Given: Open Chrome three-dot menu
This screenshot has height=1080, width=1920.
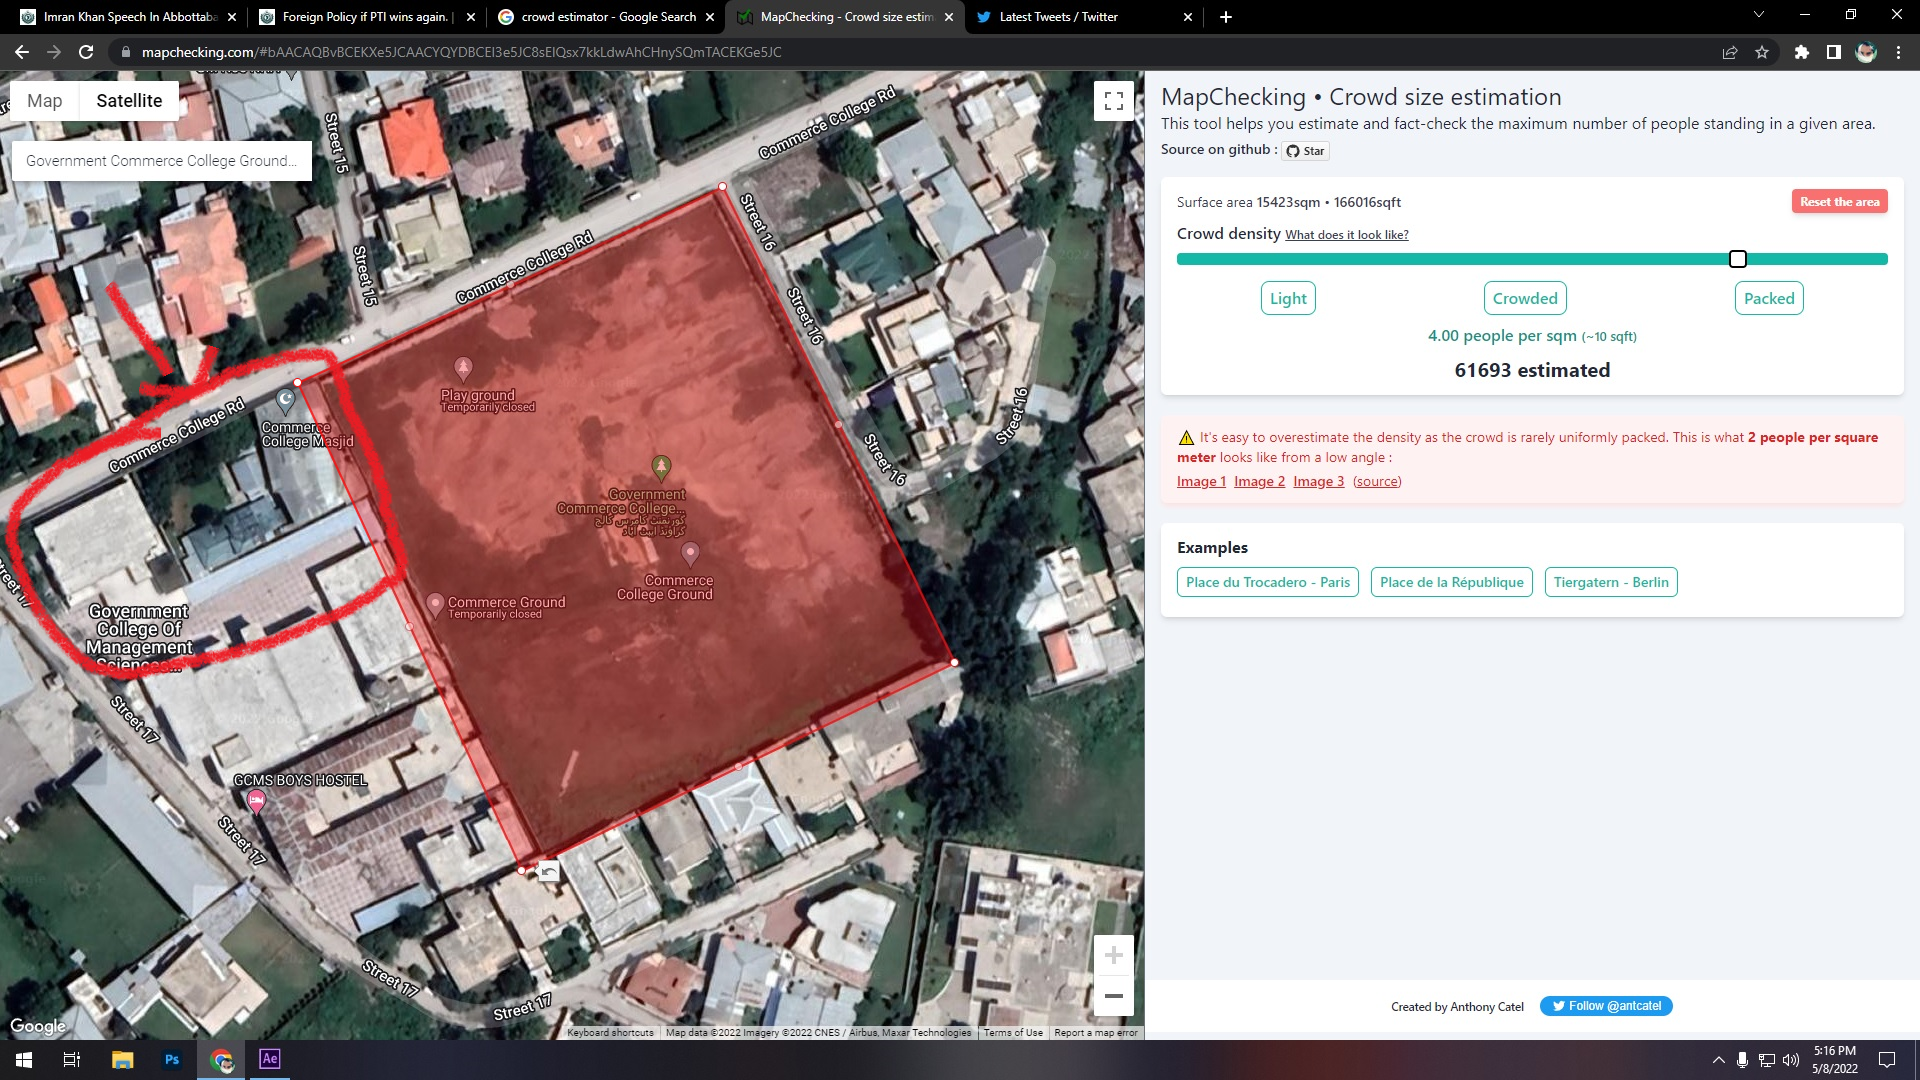Looking at the screenshot, I should click(x=1898, y=52).
